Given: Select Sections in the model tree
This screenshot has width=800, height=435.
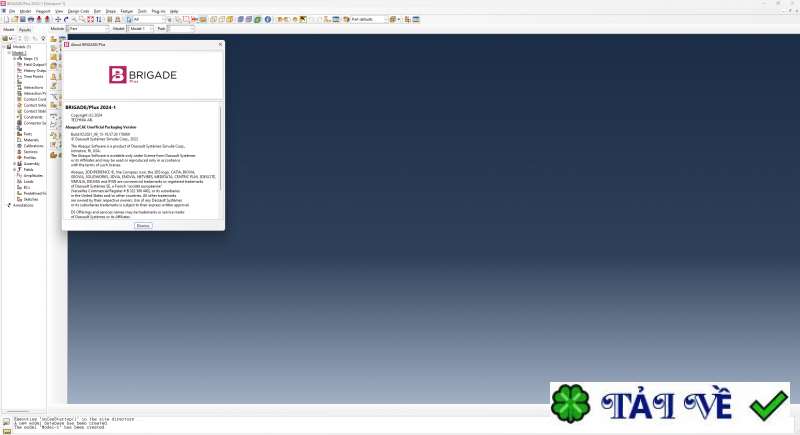Looking at the screenshot, I should [x=30, y=151].
